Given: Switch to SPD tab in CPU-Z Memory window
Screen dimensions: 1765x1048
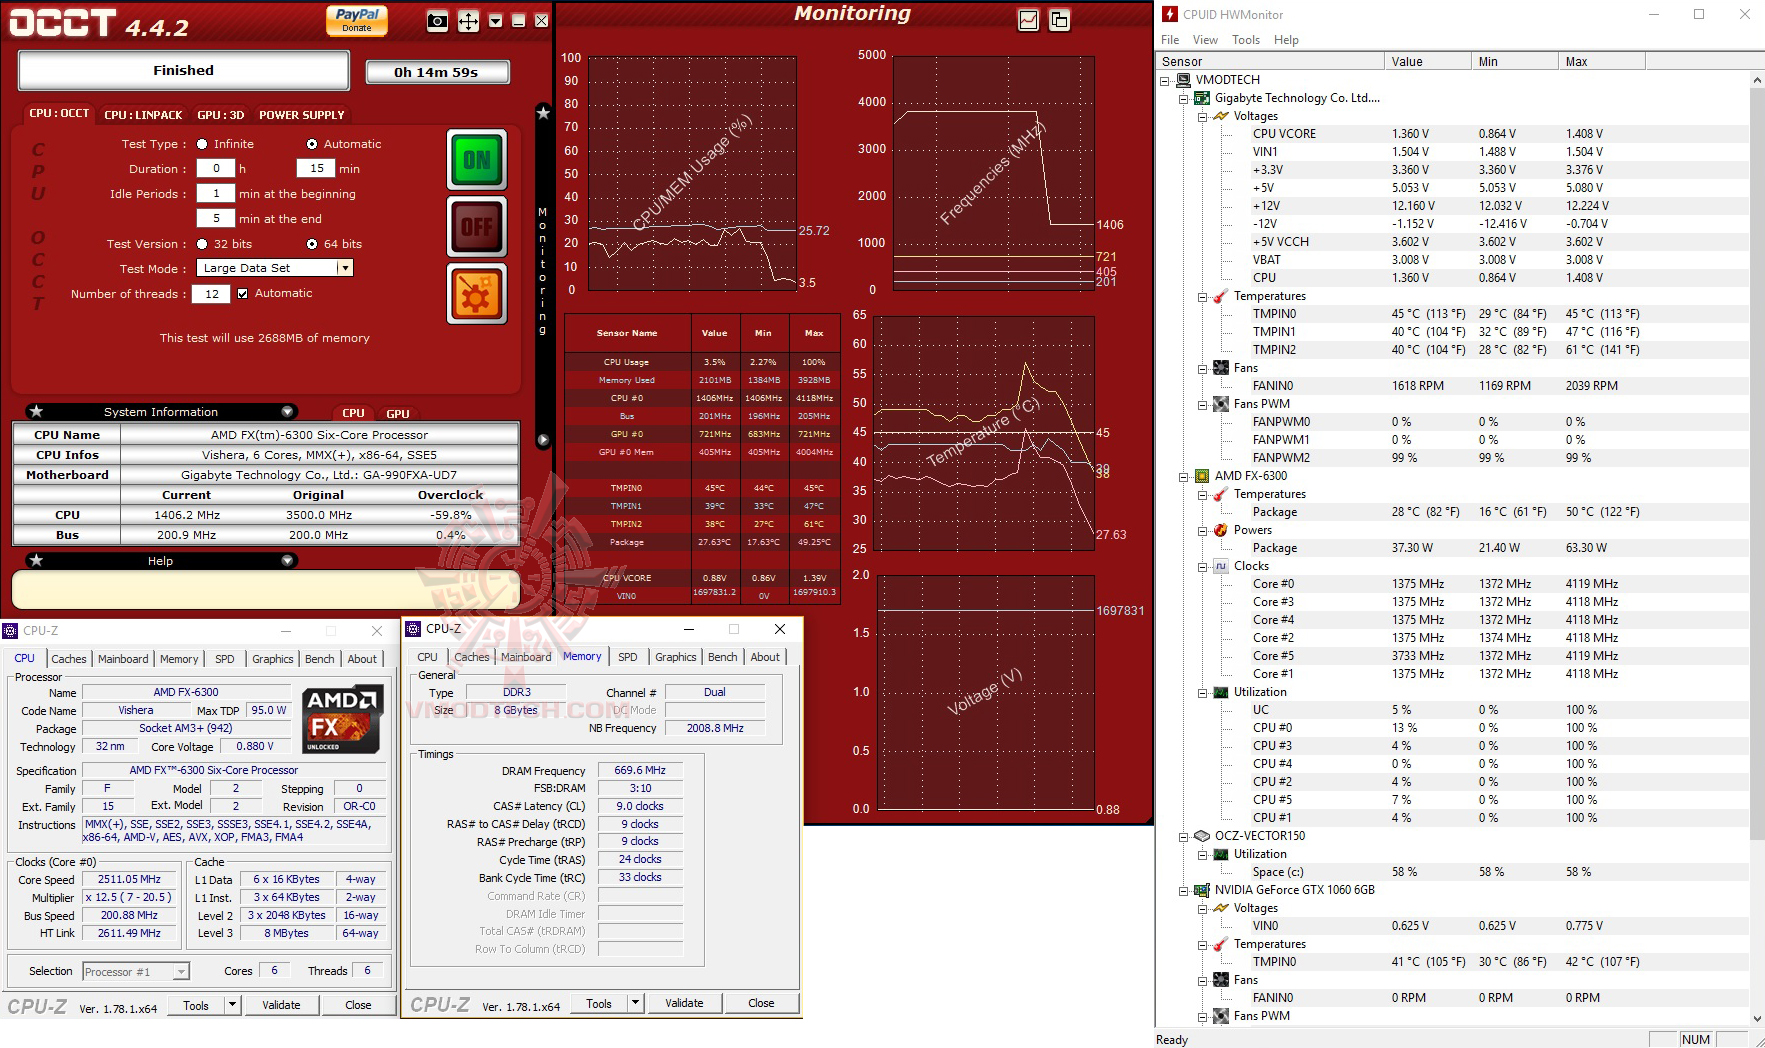Looking at the screenshot, I should (x=627, y=657).
